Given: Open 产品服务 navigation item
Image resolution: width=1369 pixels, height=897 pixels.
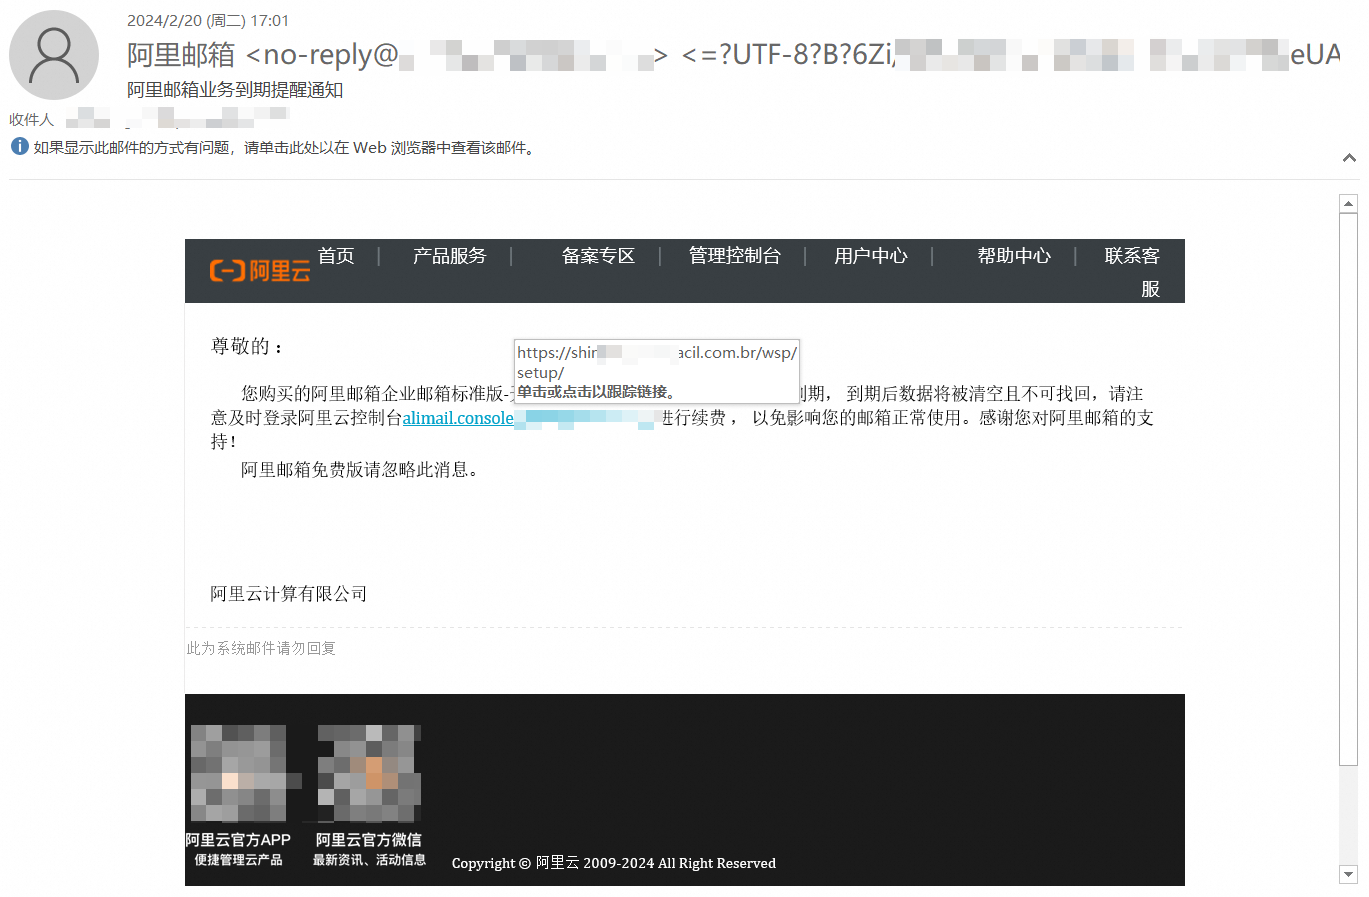Looking at the screenshot, I should click(449, 256).
